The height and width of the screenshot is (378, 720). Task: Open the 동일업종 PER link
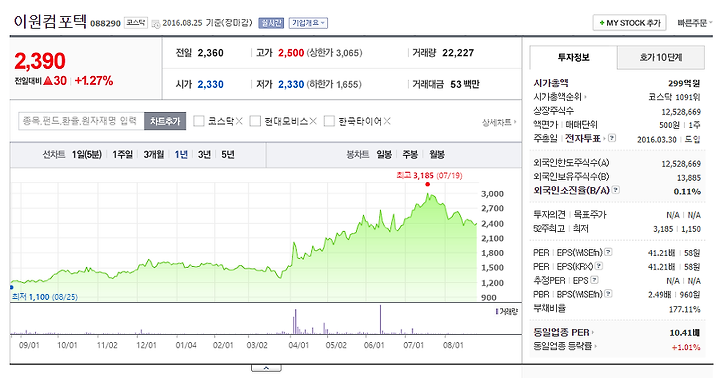(563, 332)
